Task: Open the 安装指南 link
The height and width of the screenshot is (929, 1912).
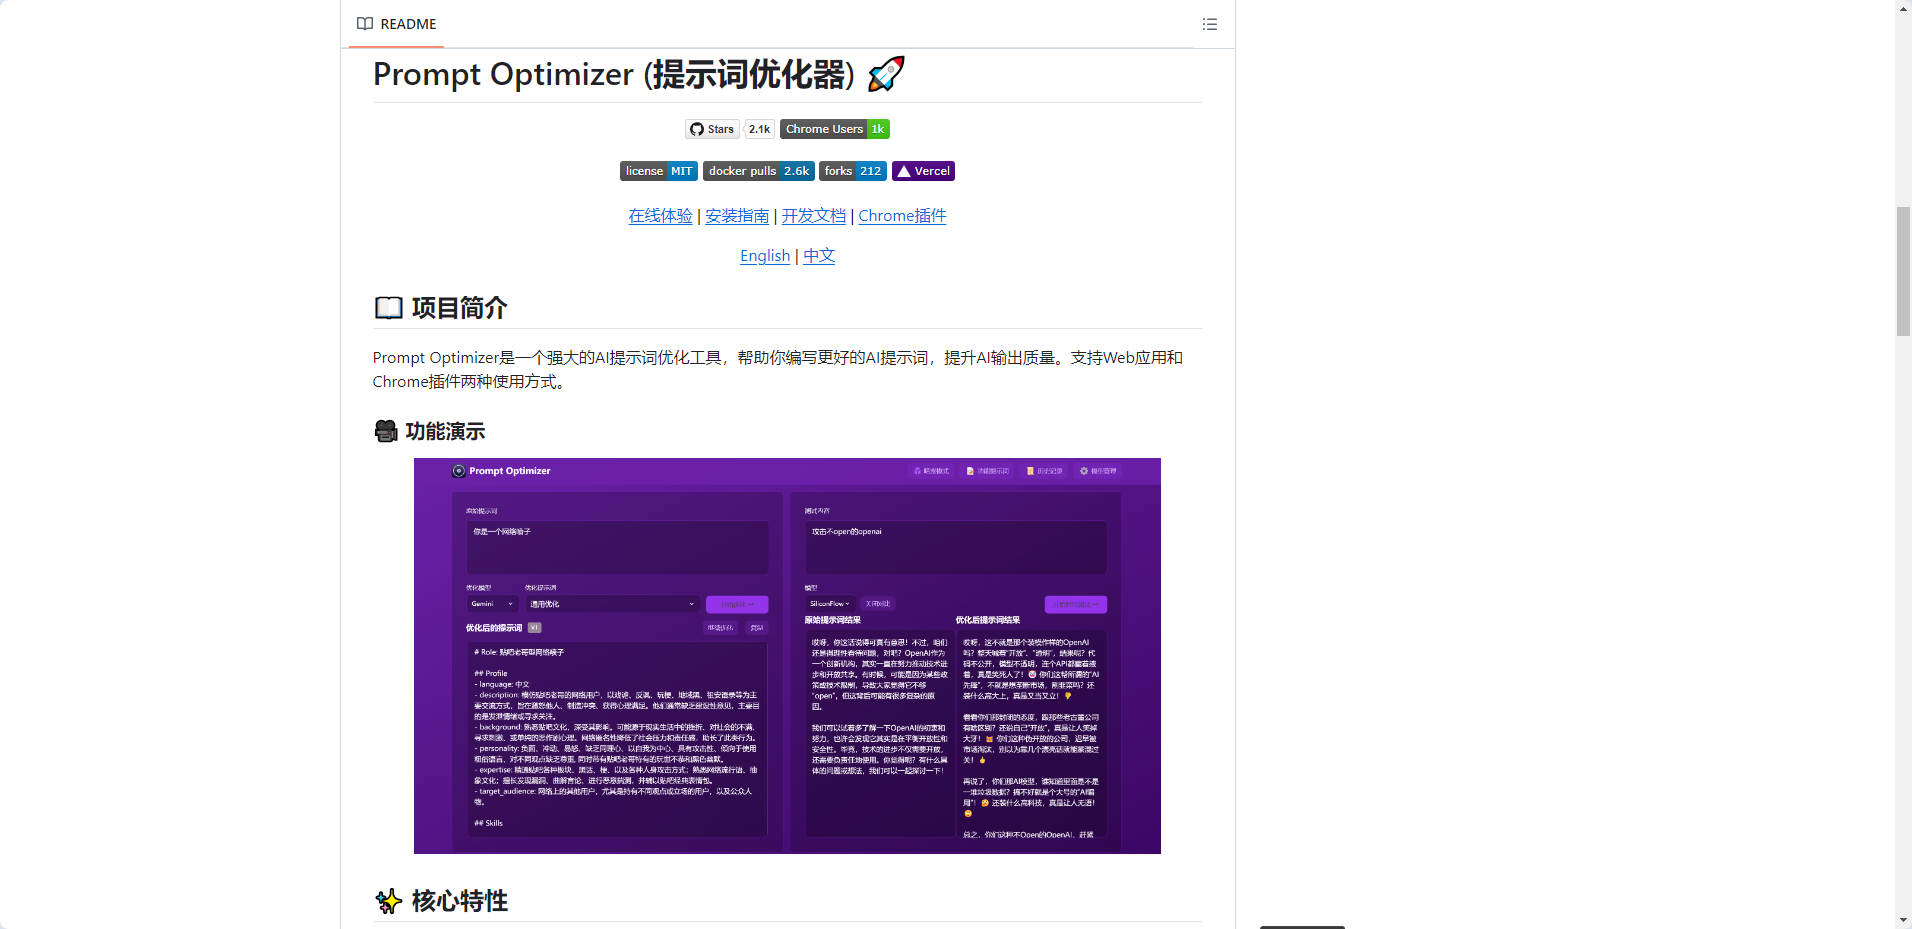Action: coord(737,216)
